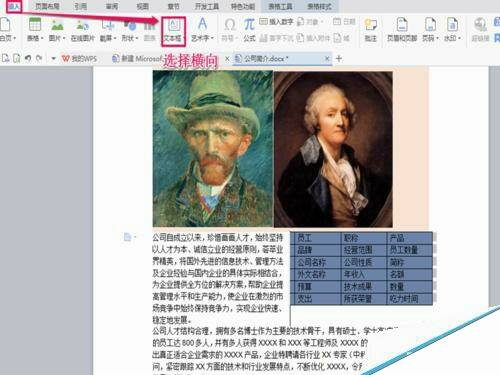The width and height of the screenshot is (500, 375).
Task: Click the 职称 table cell
Action: coord(364,238)
